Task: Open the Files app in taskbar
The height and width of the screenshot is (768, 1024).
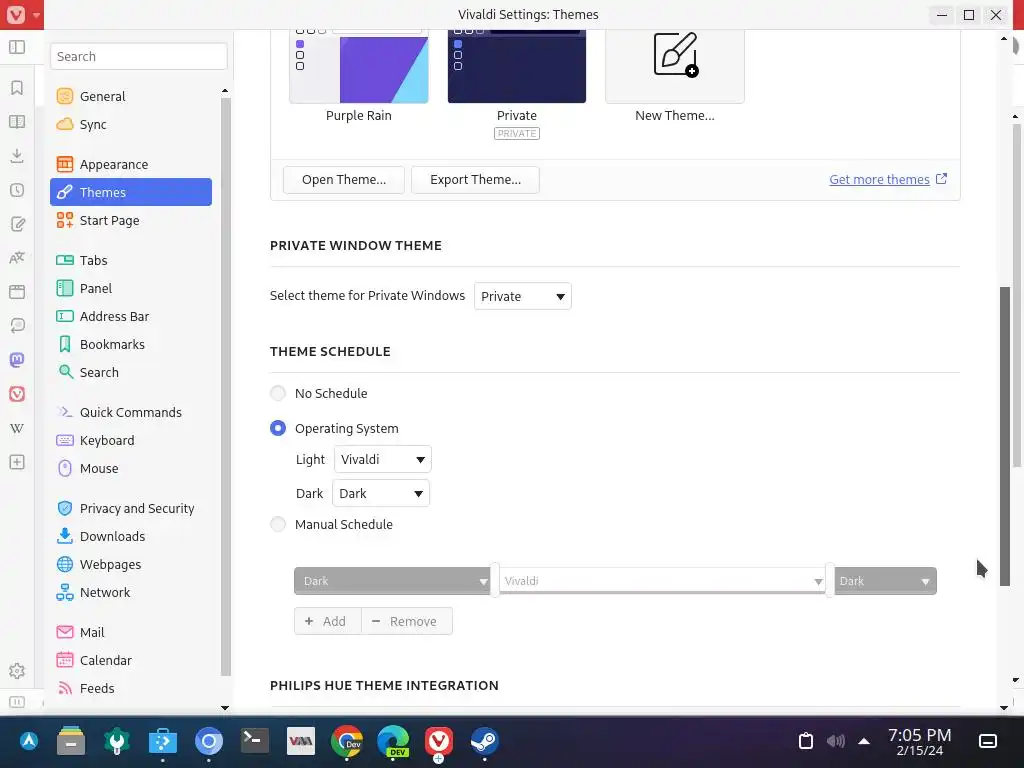Action: [x=71, y=741]
